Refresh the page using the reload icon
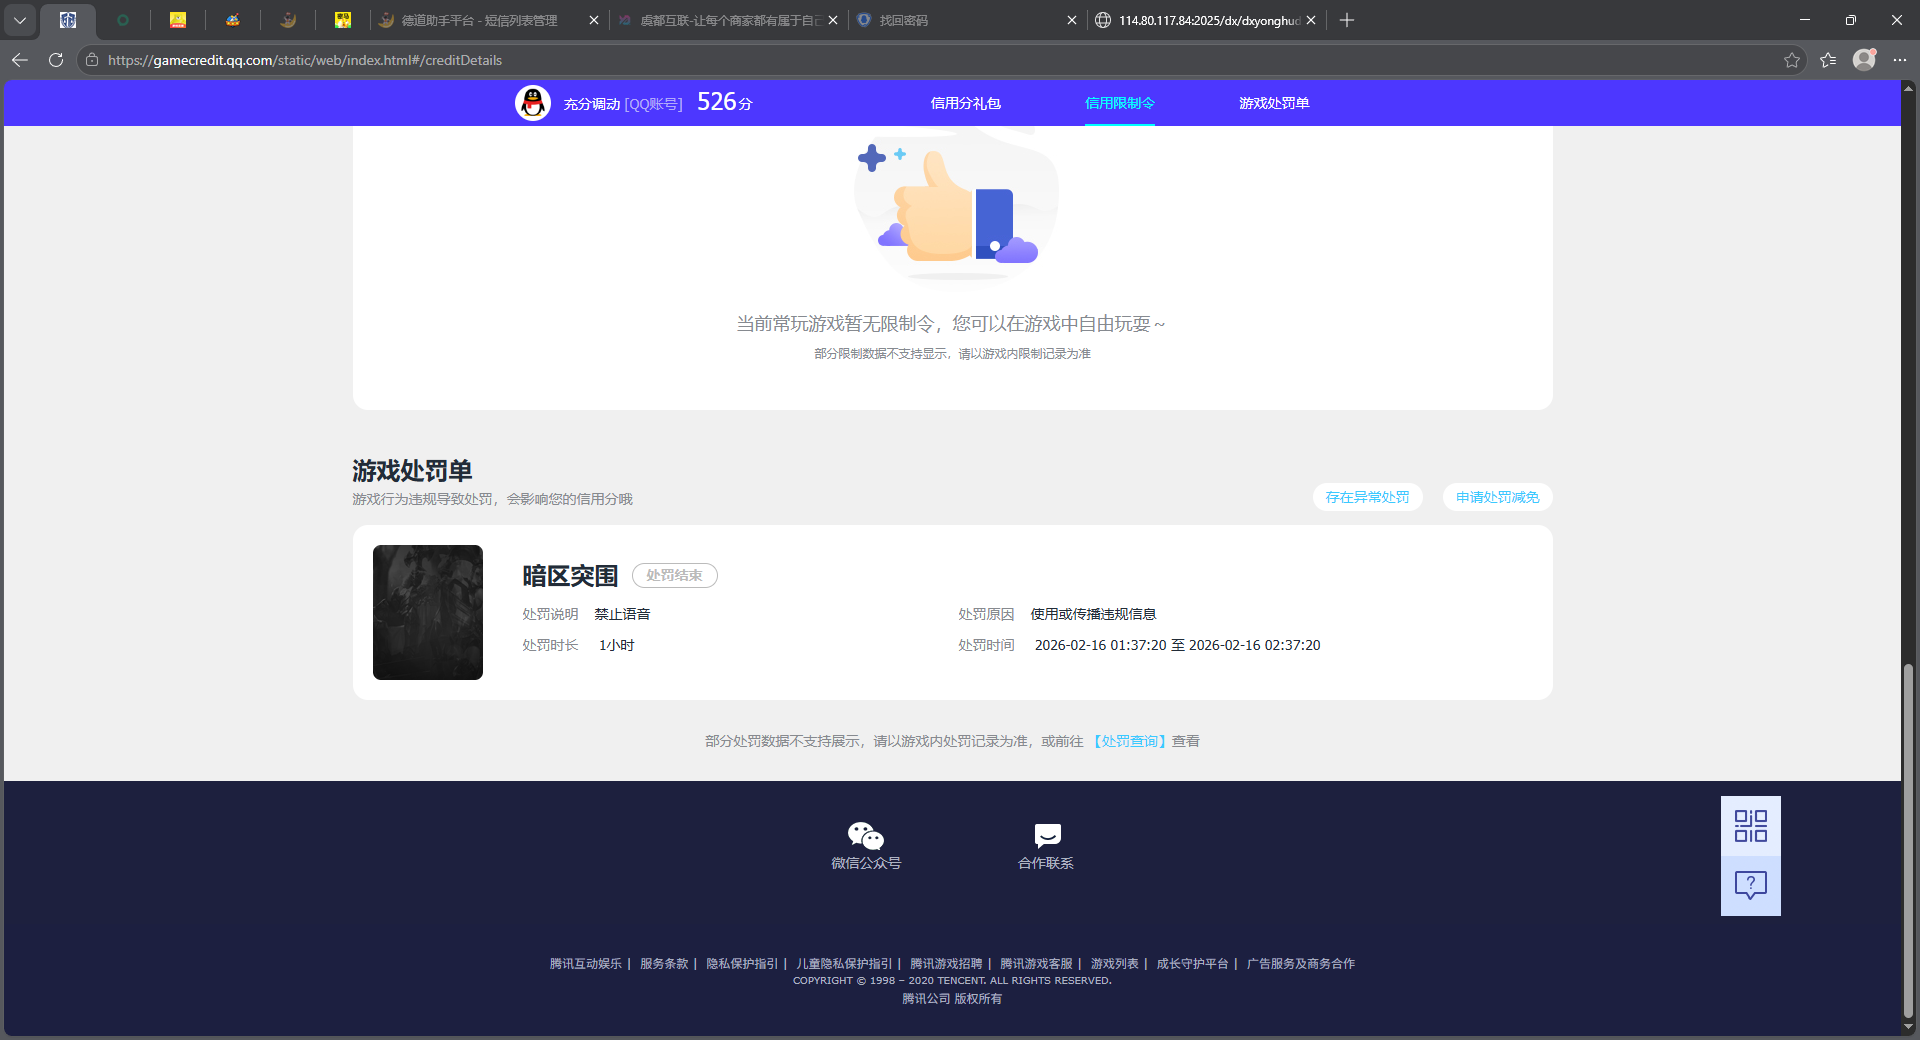Viewport: 1920px width, 1040px height. point(56,60)
